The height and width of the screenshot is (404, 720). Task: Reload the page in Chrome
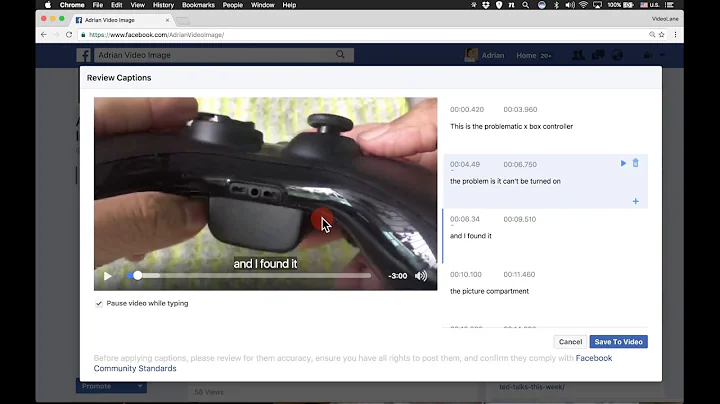[x=69, y=34]
